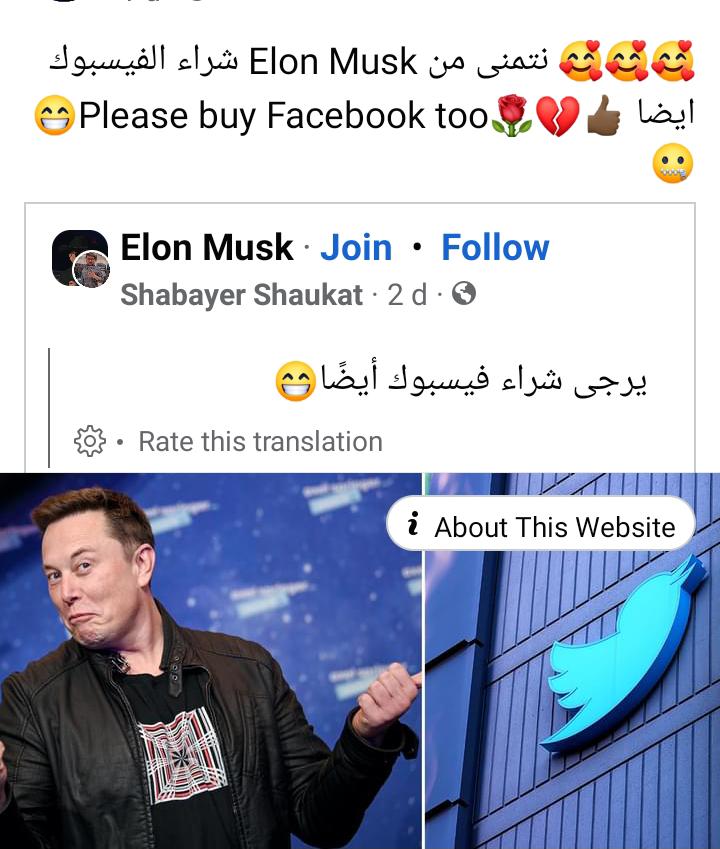Open the translation settings gear icon
The image size is (720, 849).
(x=89, y=441)
